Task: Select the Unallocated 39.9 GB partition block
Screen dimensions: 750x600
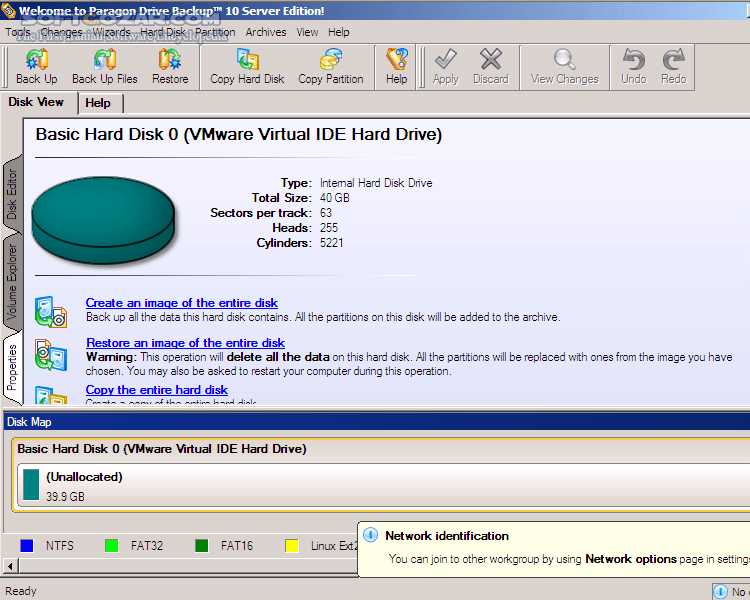Action: [x=383, y=485]
